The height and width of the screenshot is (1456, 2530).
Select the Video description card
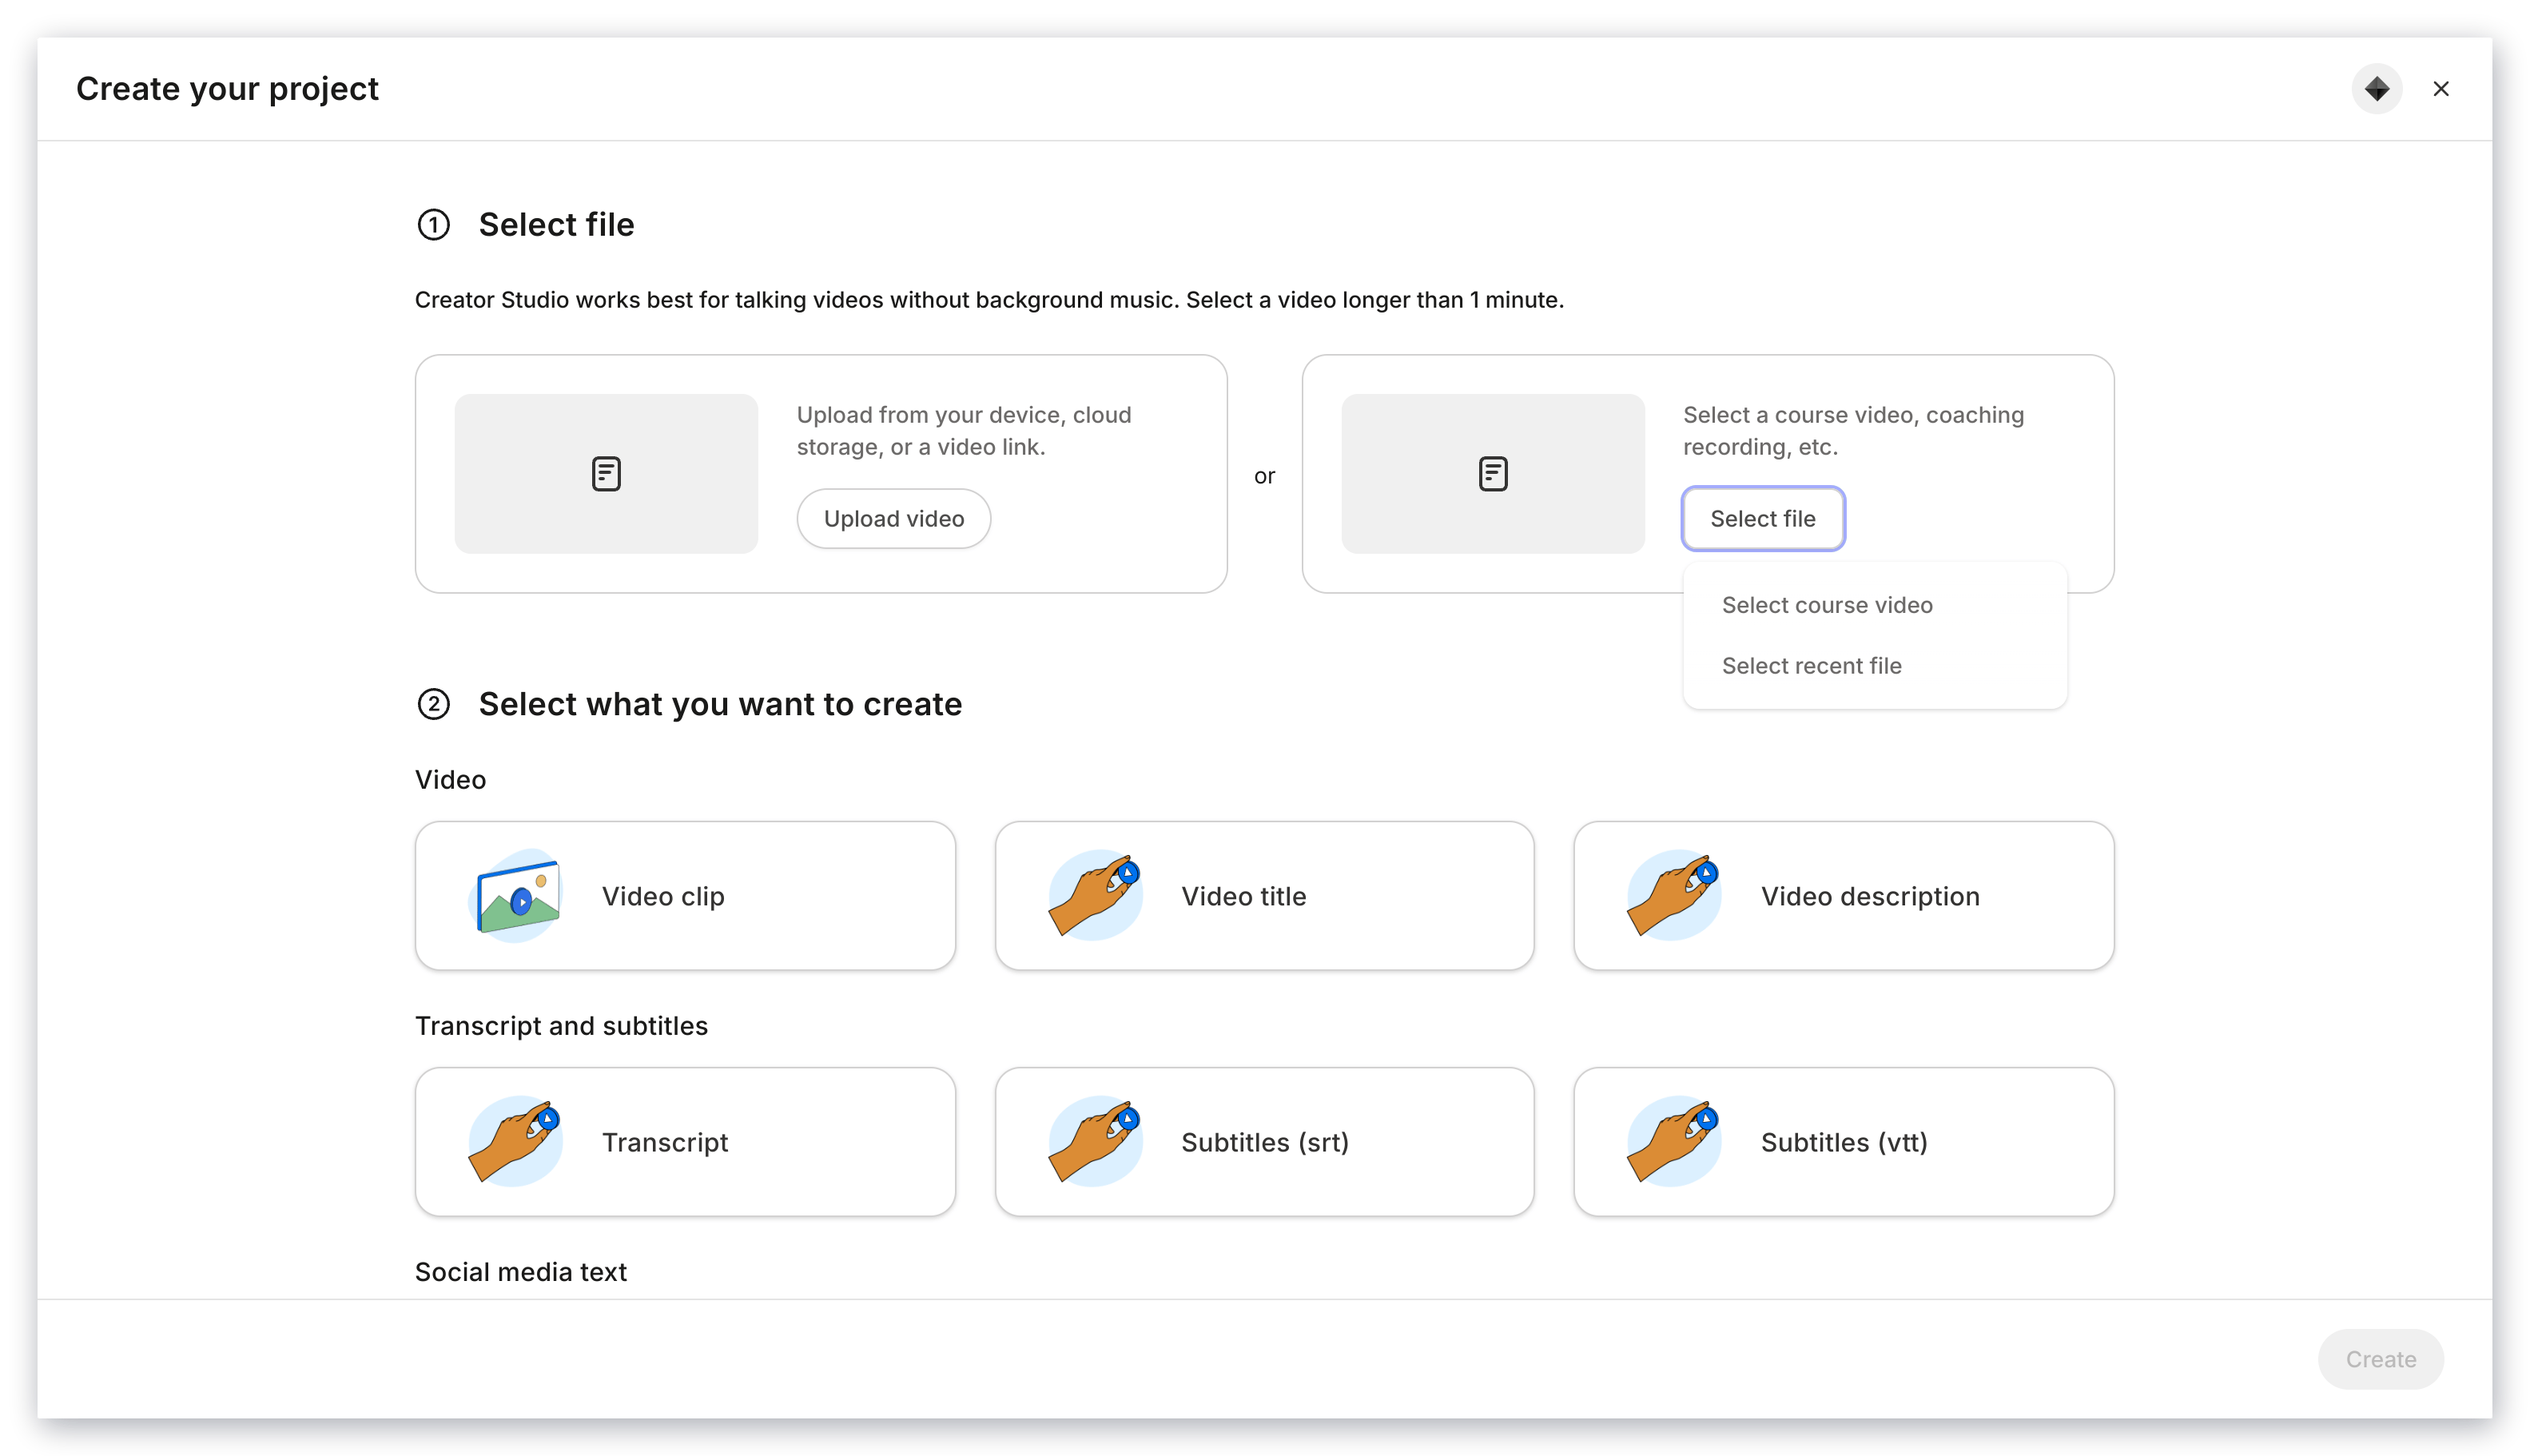tap(1843, 895)
